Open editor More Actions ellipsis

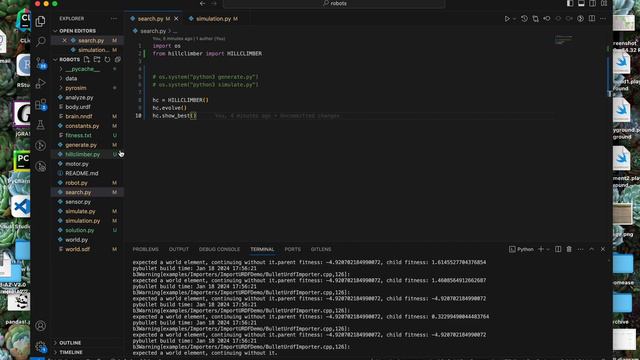point(603,19)
